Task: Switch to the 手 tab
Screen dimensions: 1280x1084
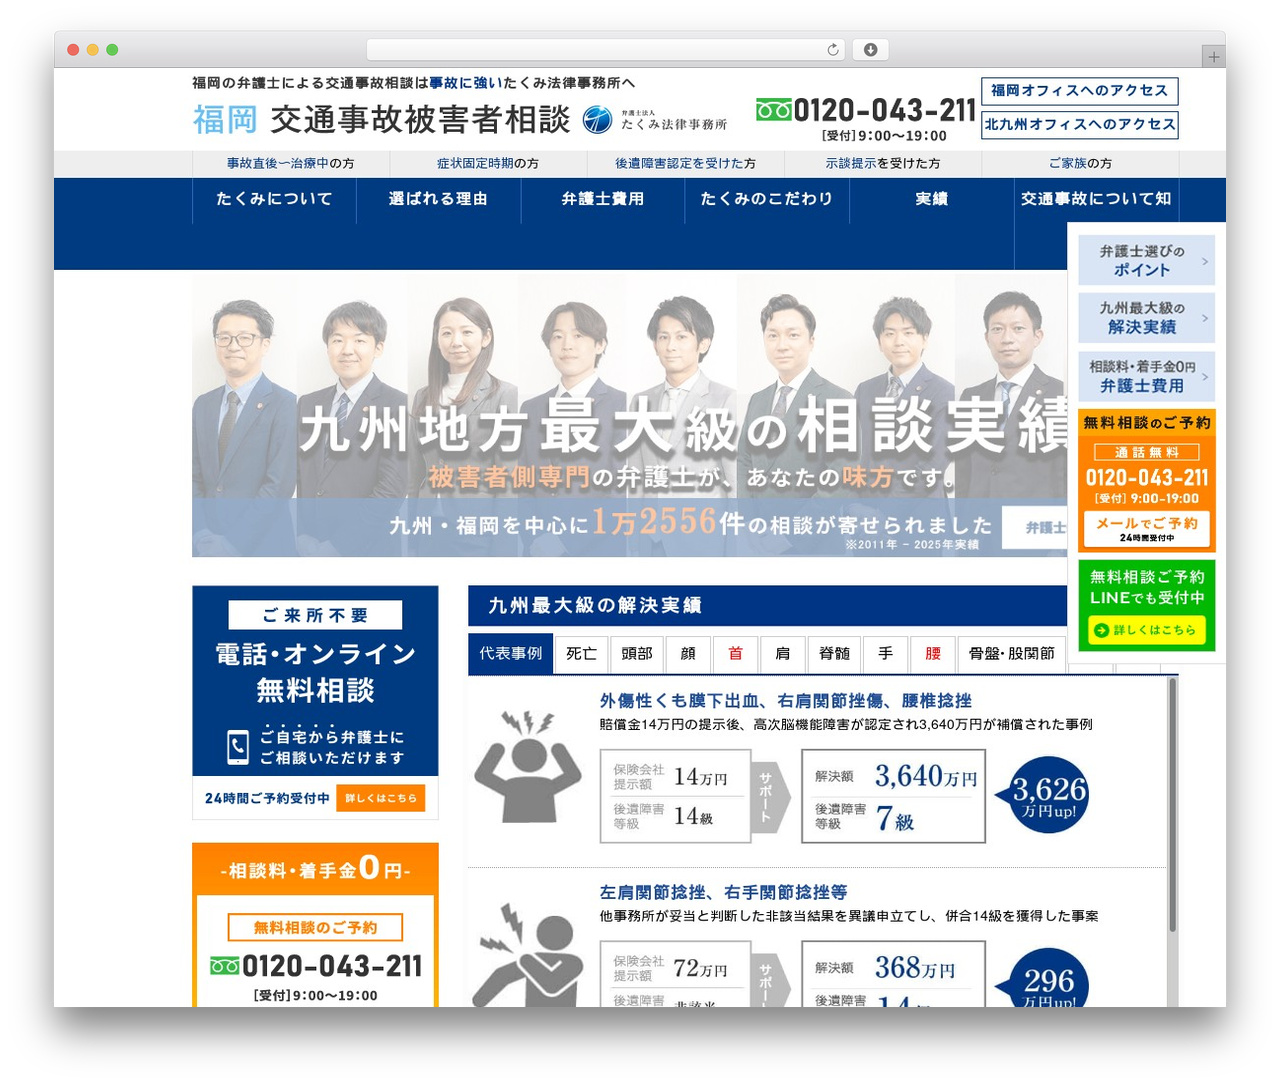Action: point(886,654)
